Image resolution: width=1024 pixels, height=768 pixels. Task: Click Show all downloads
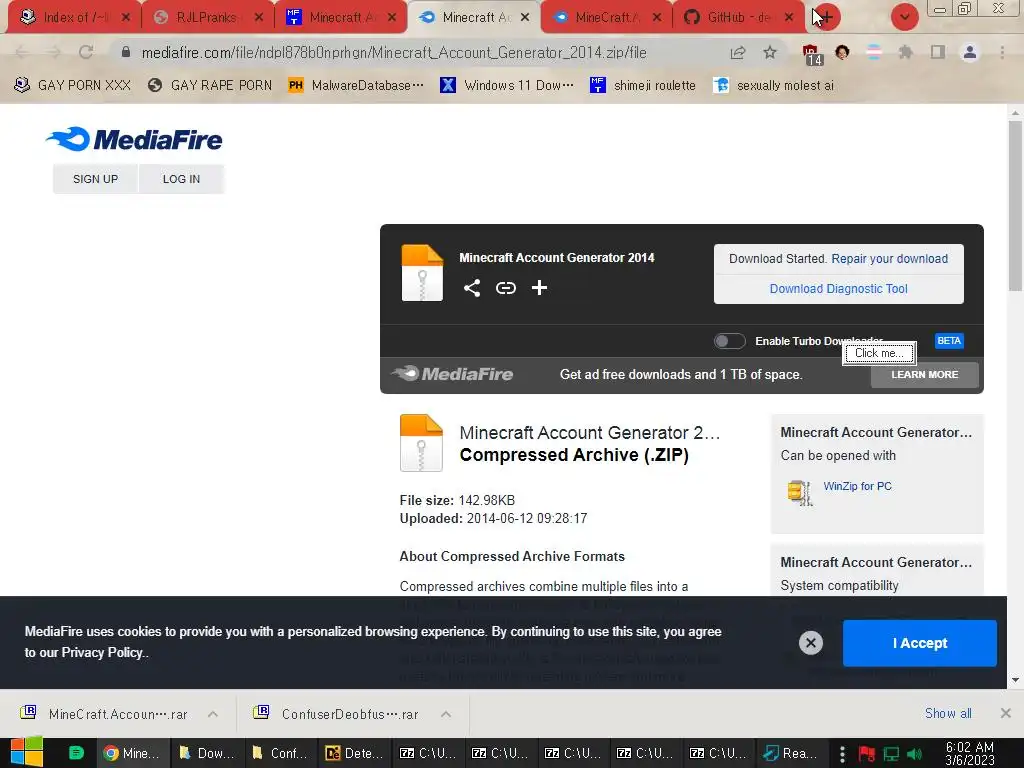coord(948,713)
